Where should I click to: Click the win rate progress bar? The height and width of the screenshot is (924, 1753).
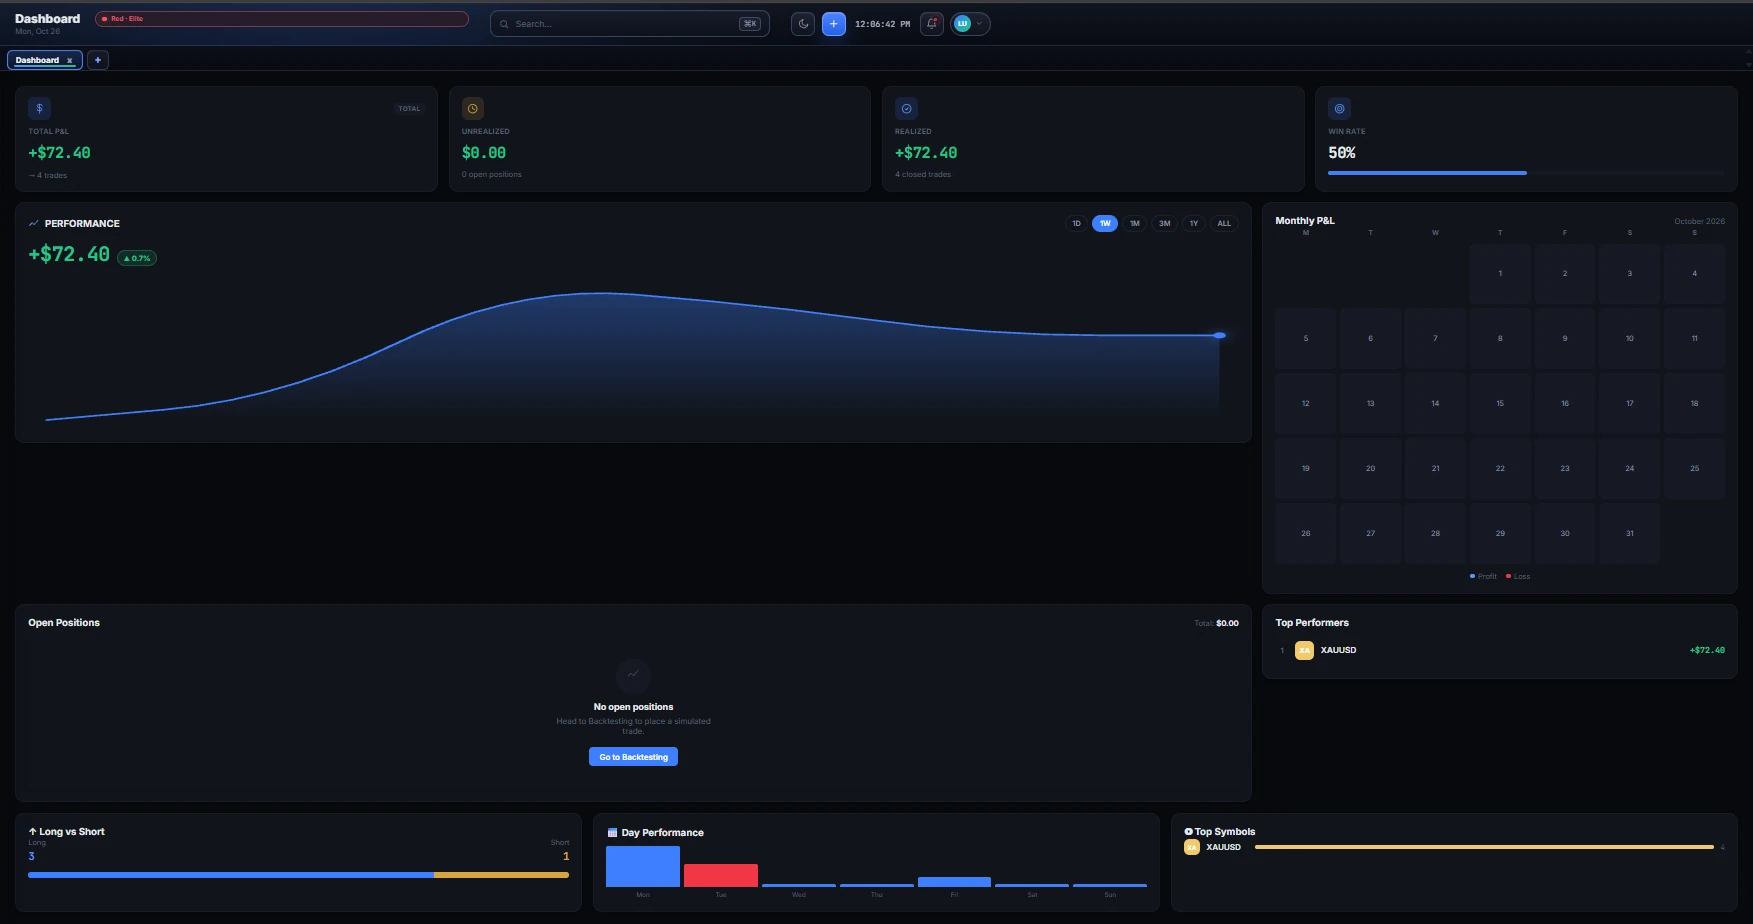pyautogui.click(x=1526, y=173)
